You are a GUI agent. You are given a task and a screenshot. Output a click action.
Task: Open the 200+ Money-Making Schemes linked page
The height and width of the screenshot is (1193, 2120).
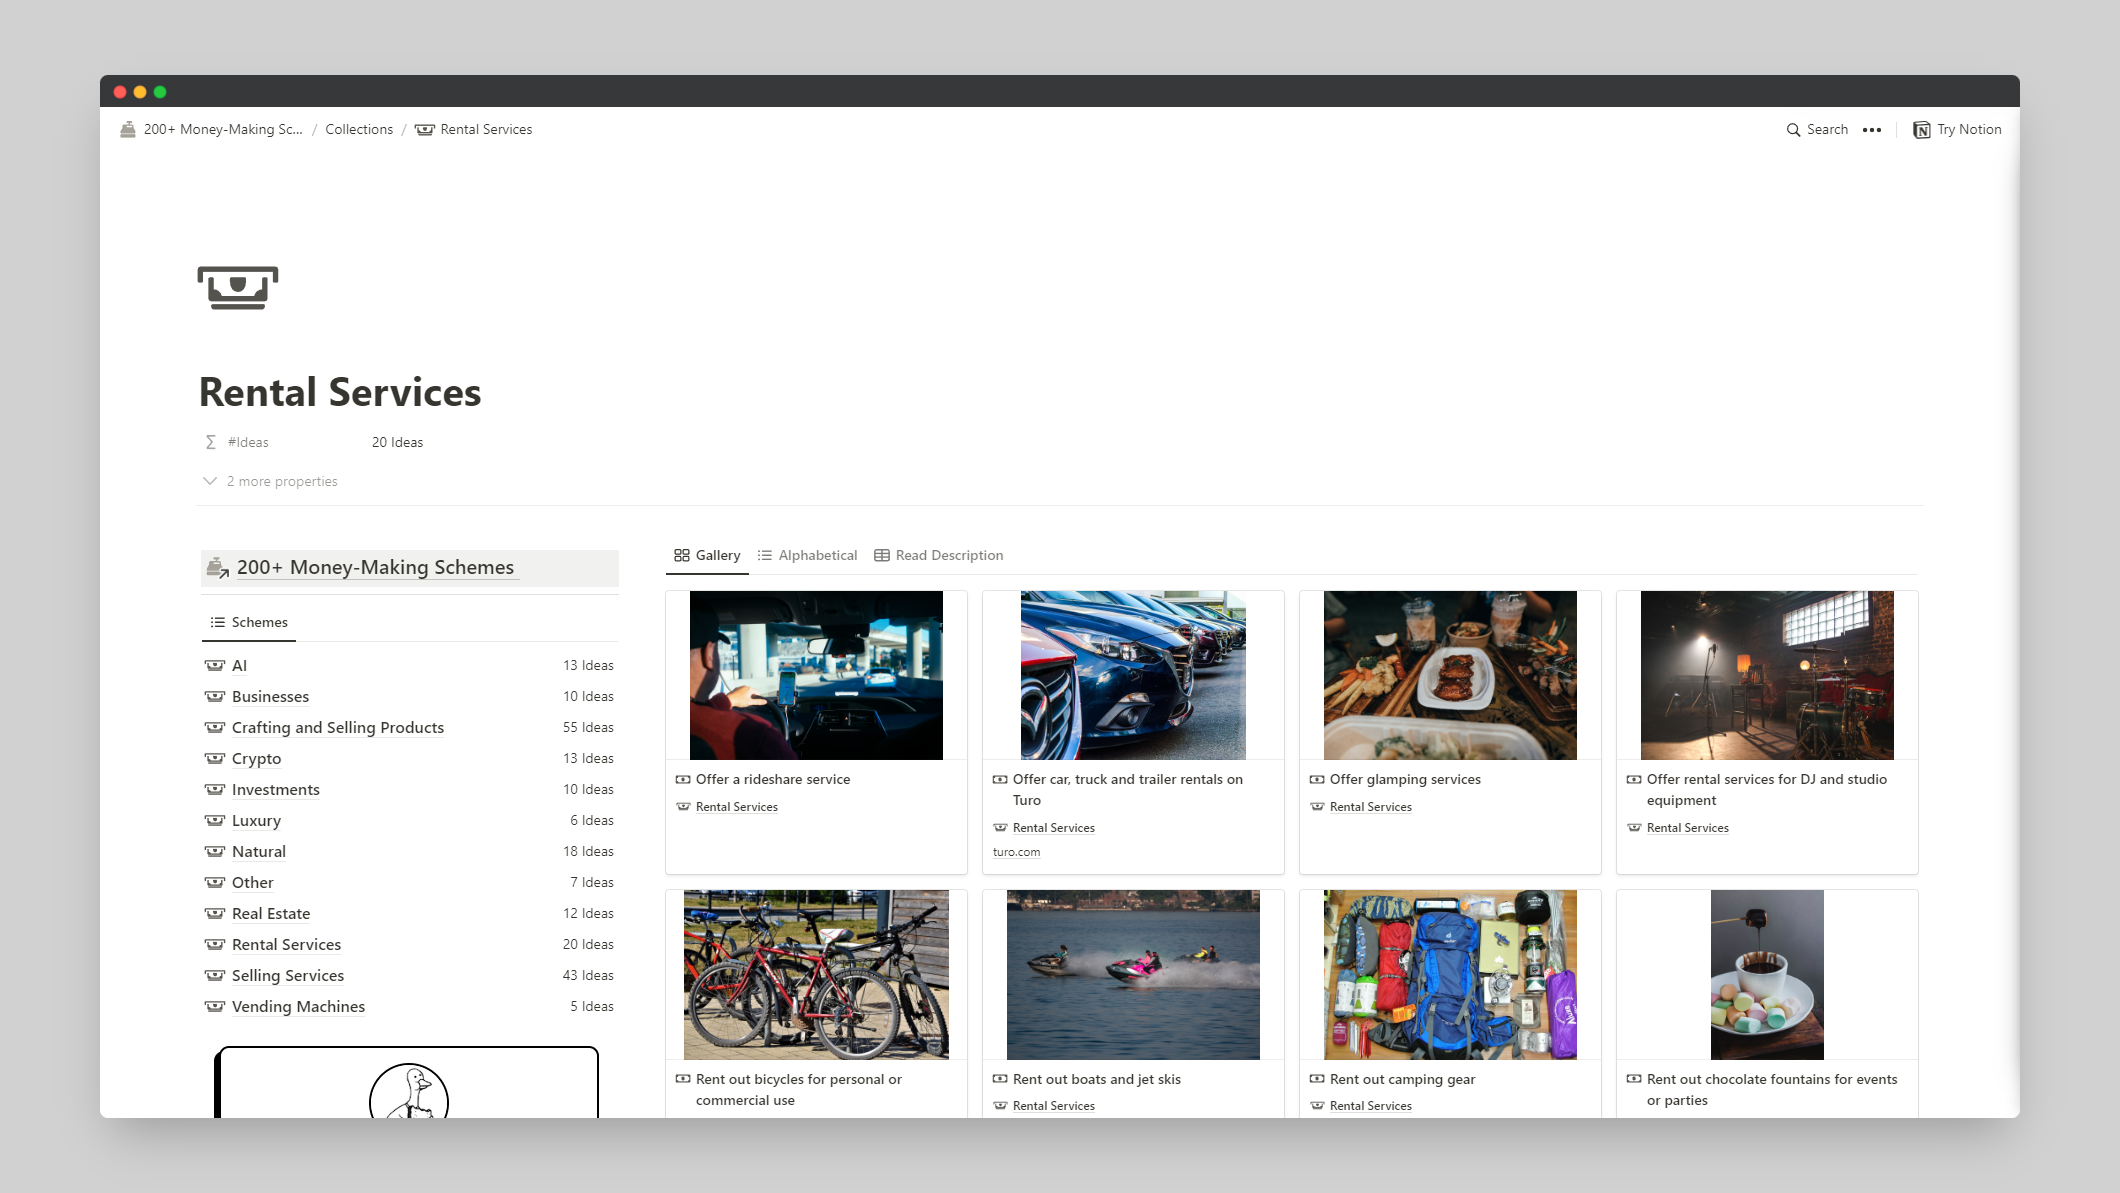375,567
